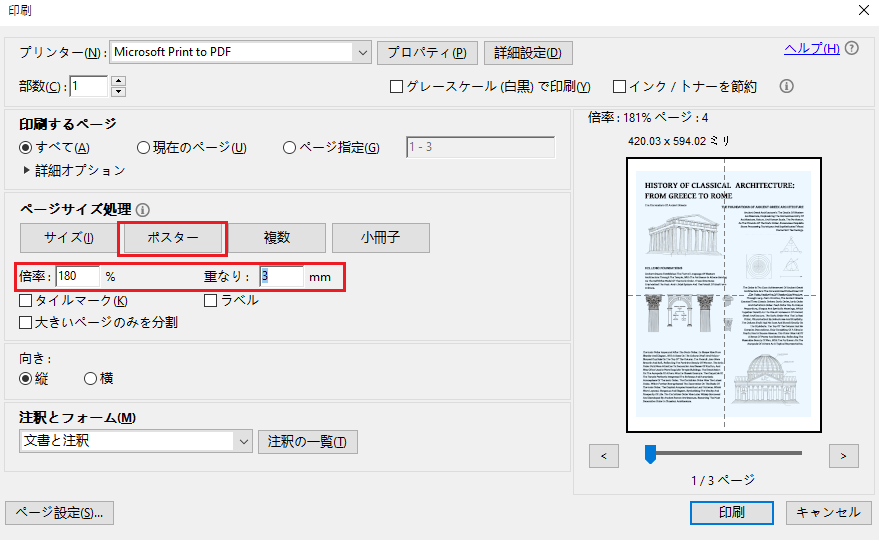The width and height of the screenshot is (879, 540).
Task: Click info icon next to ページサイズ処理
Action: point(143,210)
